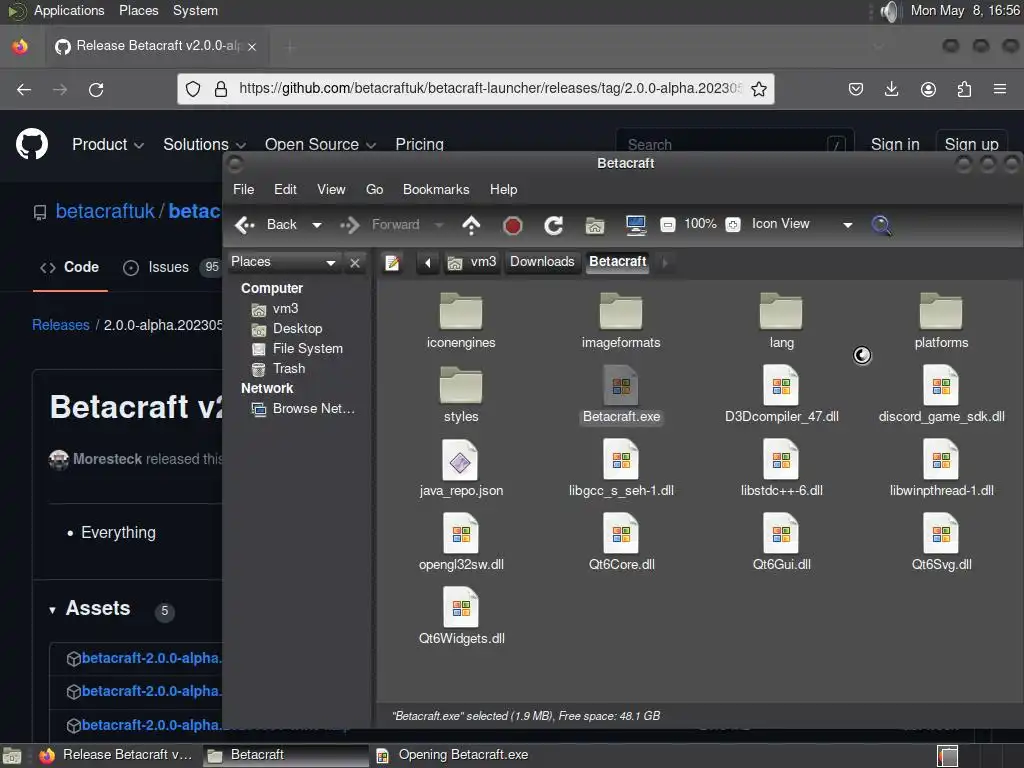The height and width of the screenshot is (768, 1024).
Task: Bookmark this page with the star icon
Action: point(758,89)
